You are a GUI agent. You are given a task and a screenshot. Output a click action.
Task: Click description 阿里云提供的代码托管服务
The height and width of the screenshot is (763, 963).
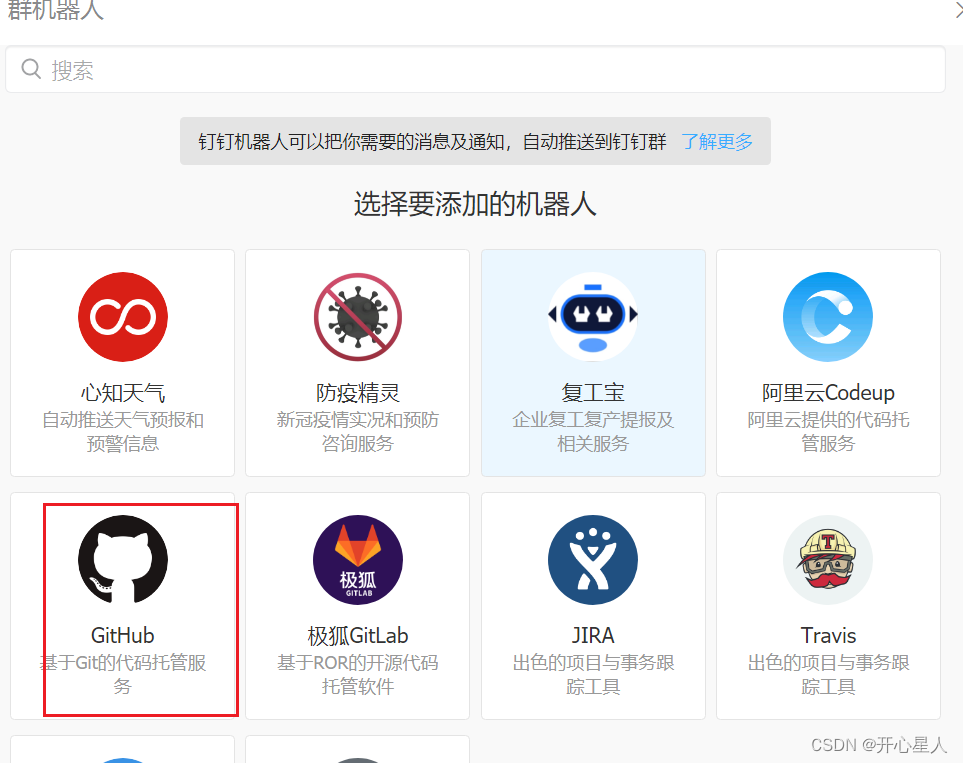coord(828,431)
